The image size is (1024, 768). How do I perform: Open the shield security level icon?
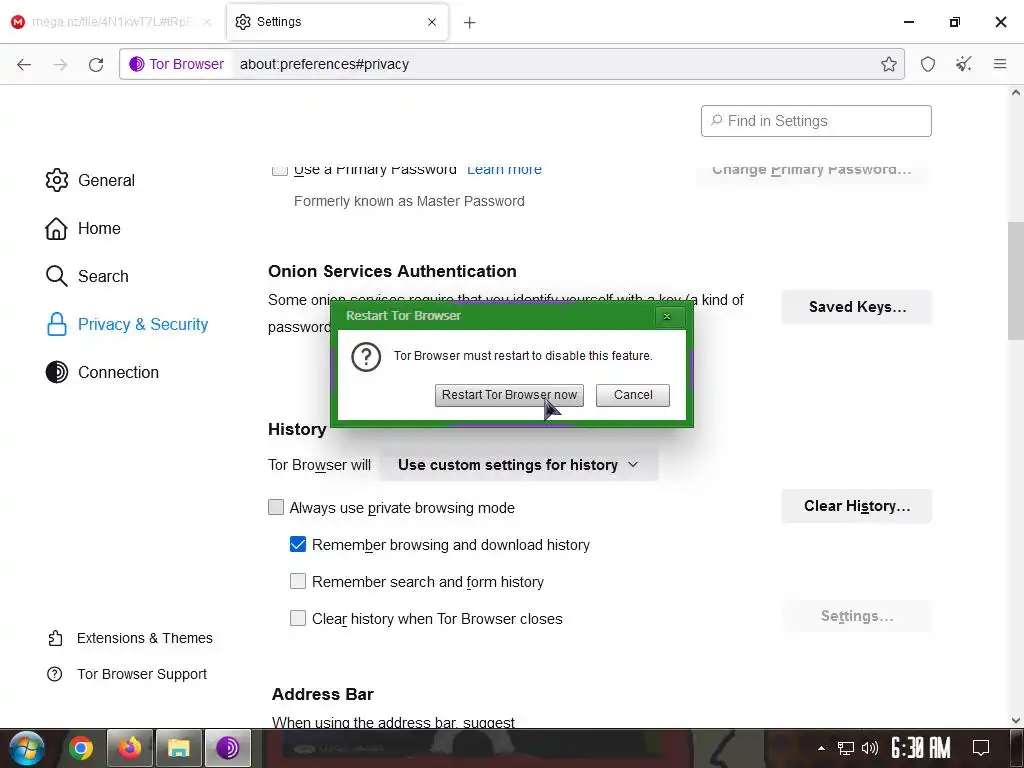(927, 64)
